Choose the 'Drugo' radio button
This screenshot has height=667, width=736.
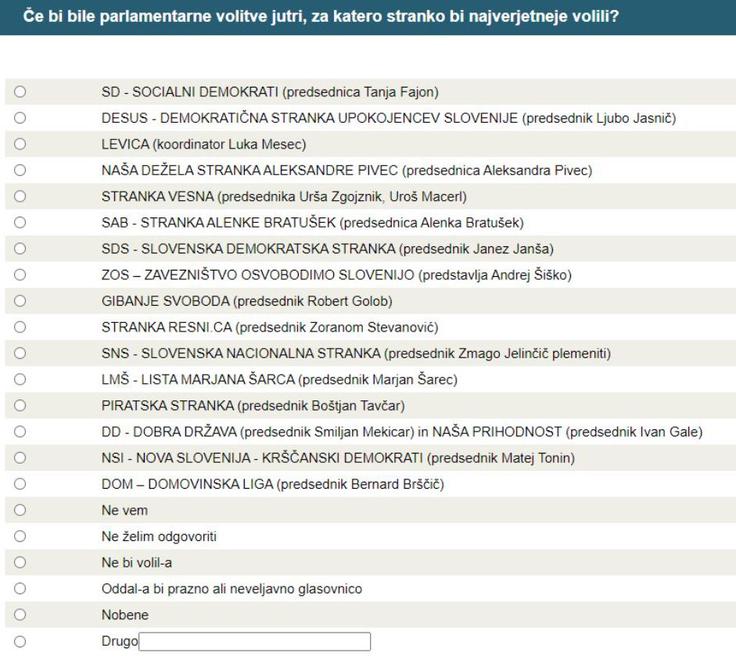point(20,642)
